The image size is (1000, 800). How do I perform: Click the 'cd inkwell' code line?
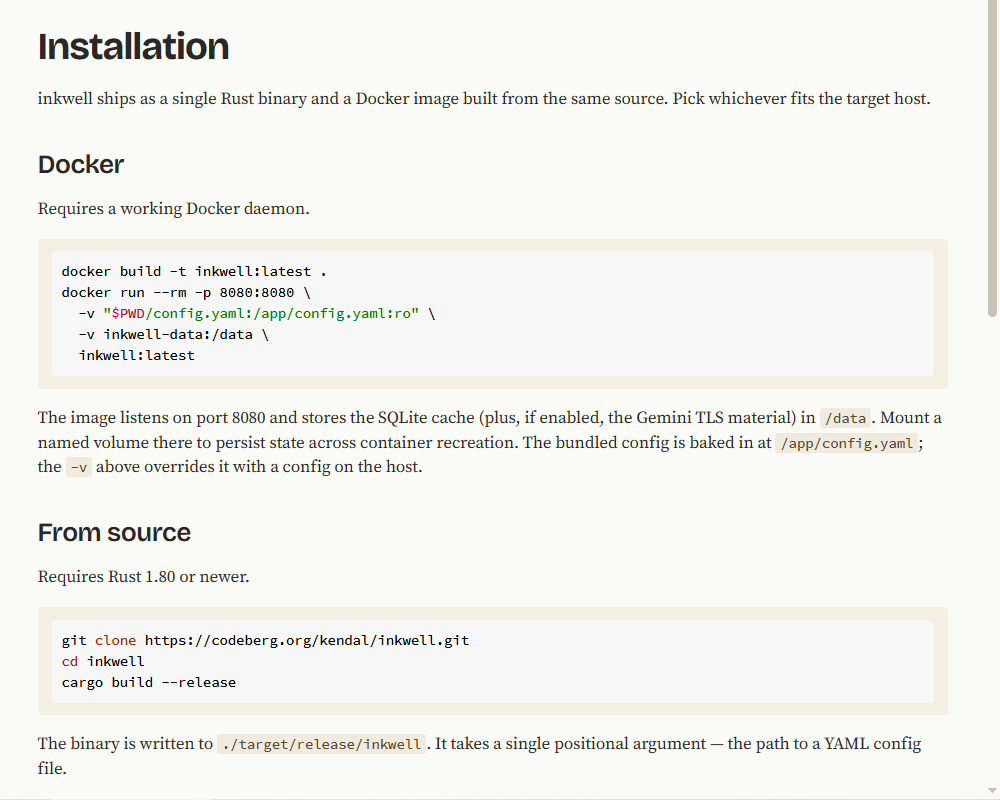(103, 661)
